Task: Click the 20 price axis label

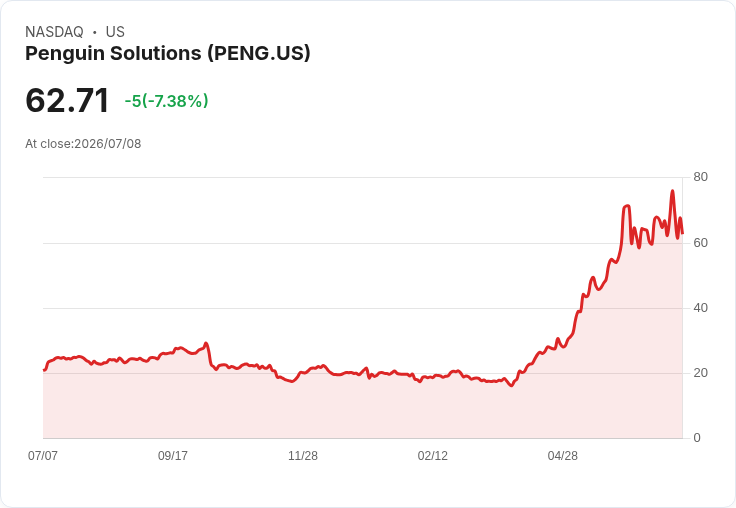Action: (x=700, y=373)
